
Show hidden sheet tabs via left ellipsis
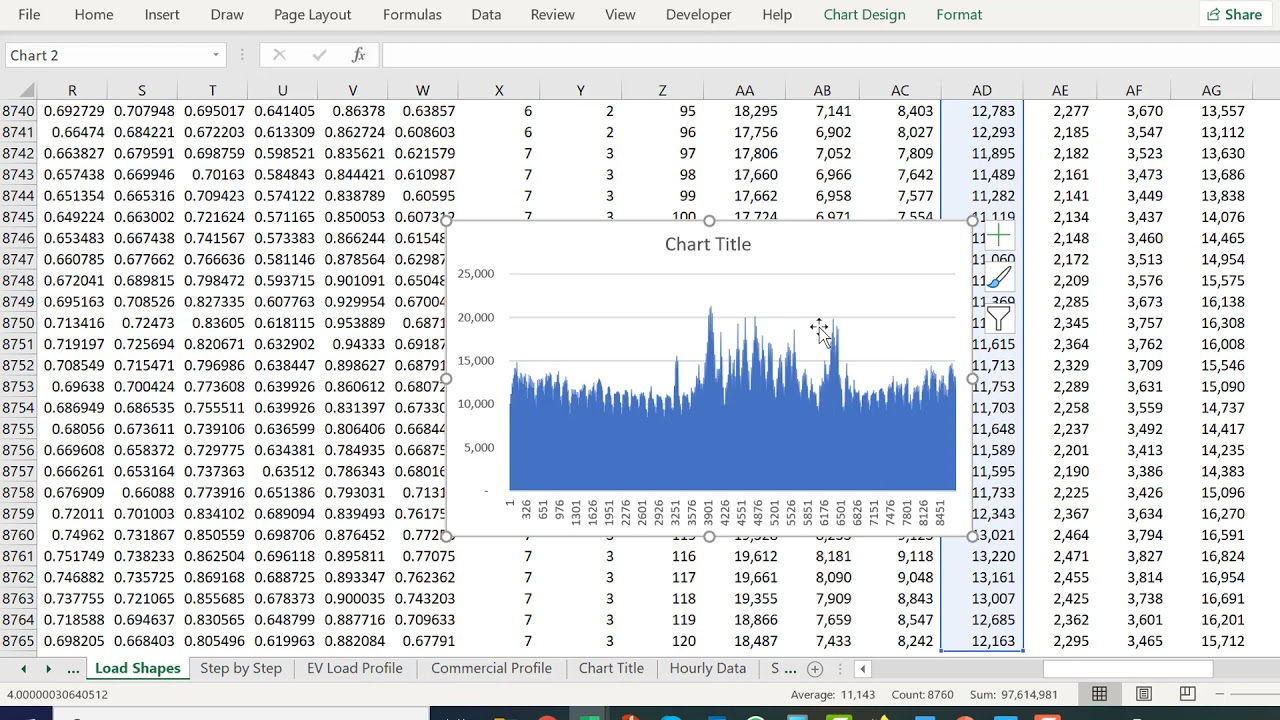click(73, 669)
